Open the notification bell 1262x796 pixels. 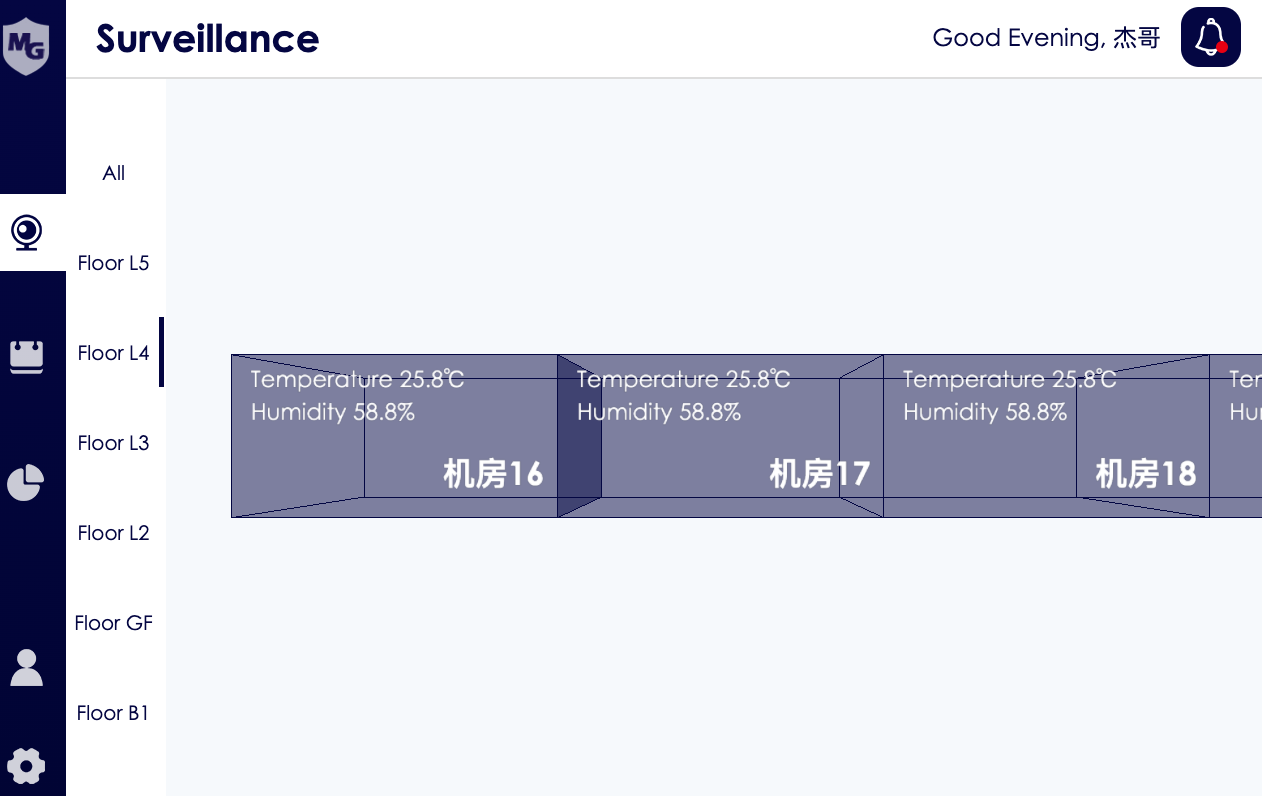coord(1210,38)
